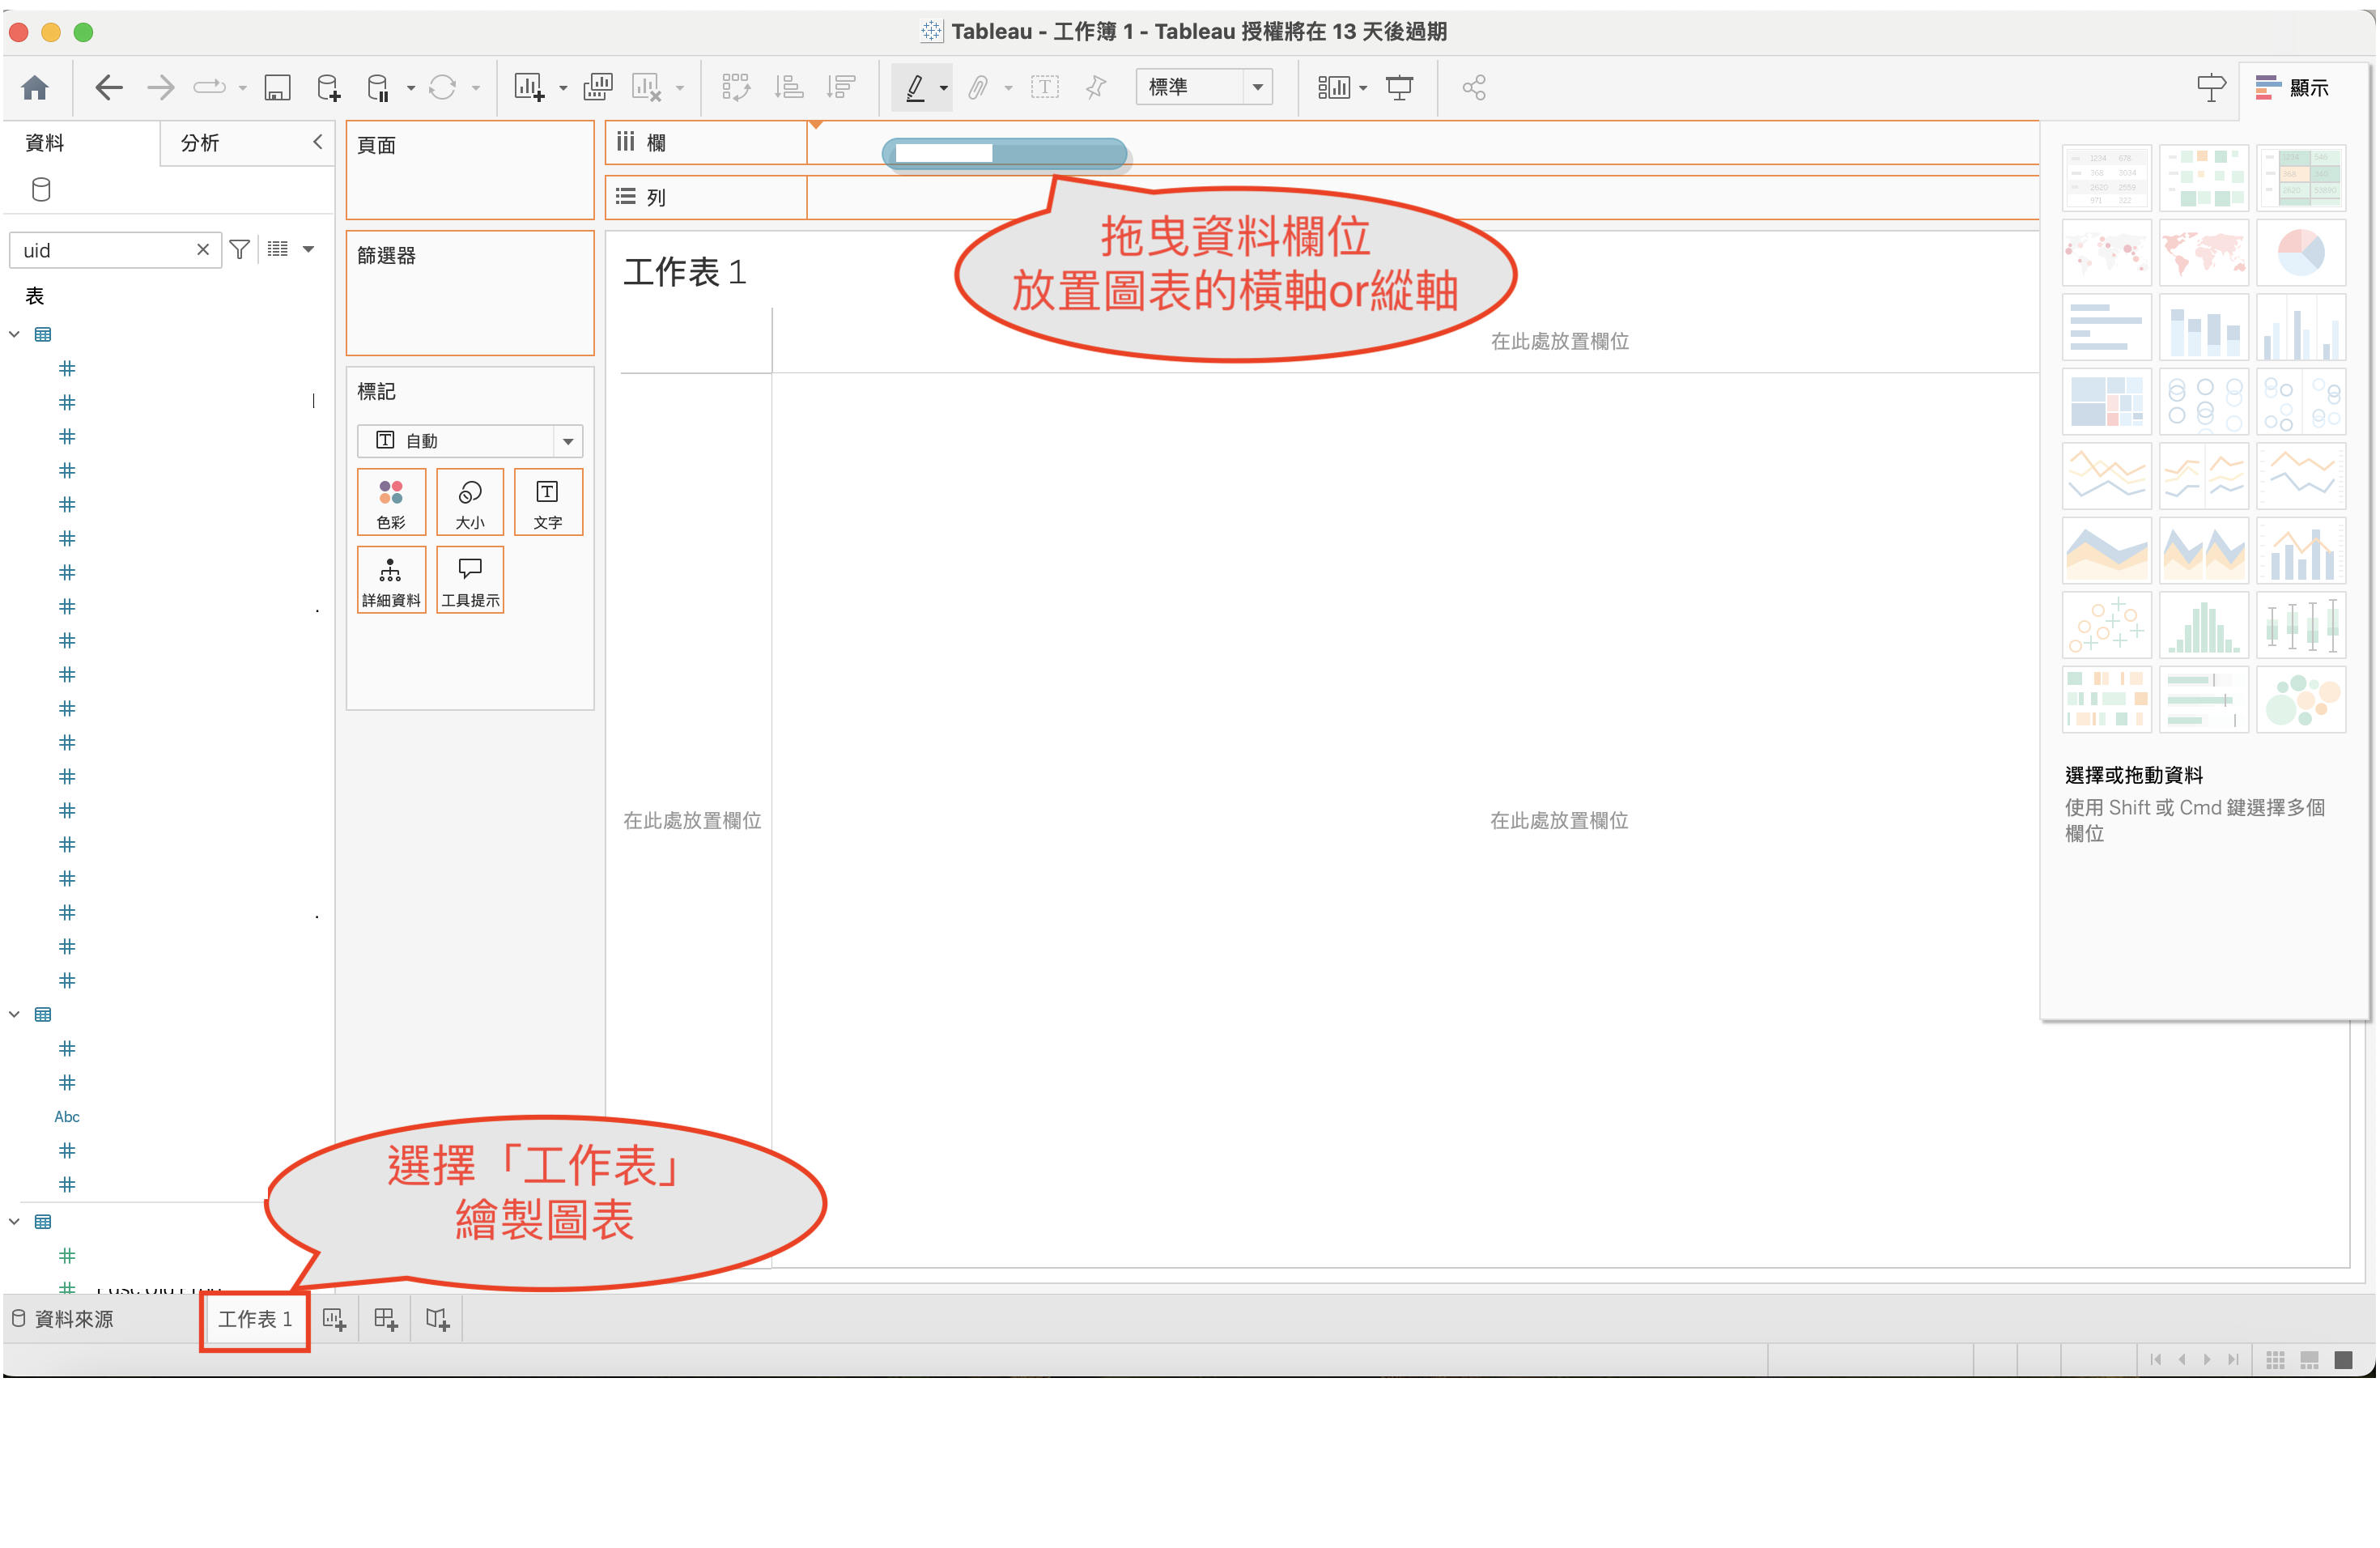
Task: Show mark labels toggle icon
Action: 1045,88
